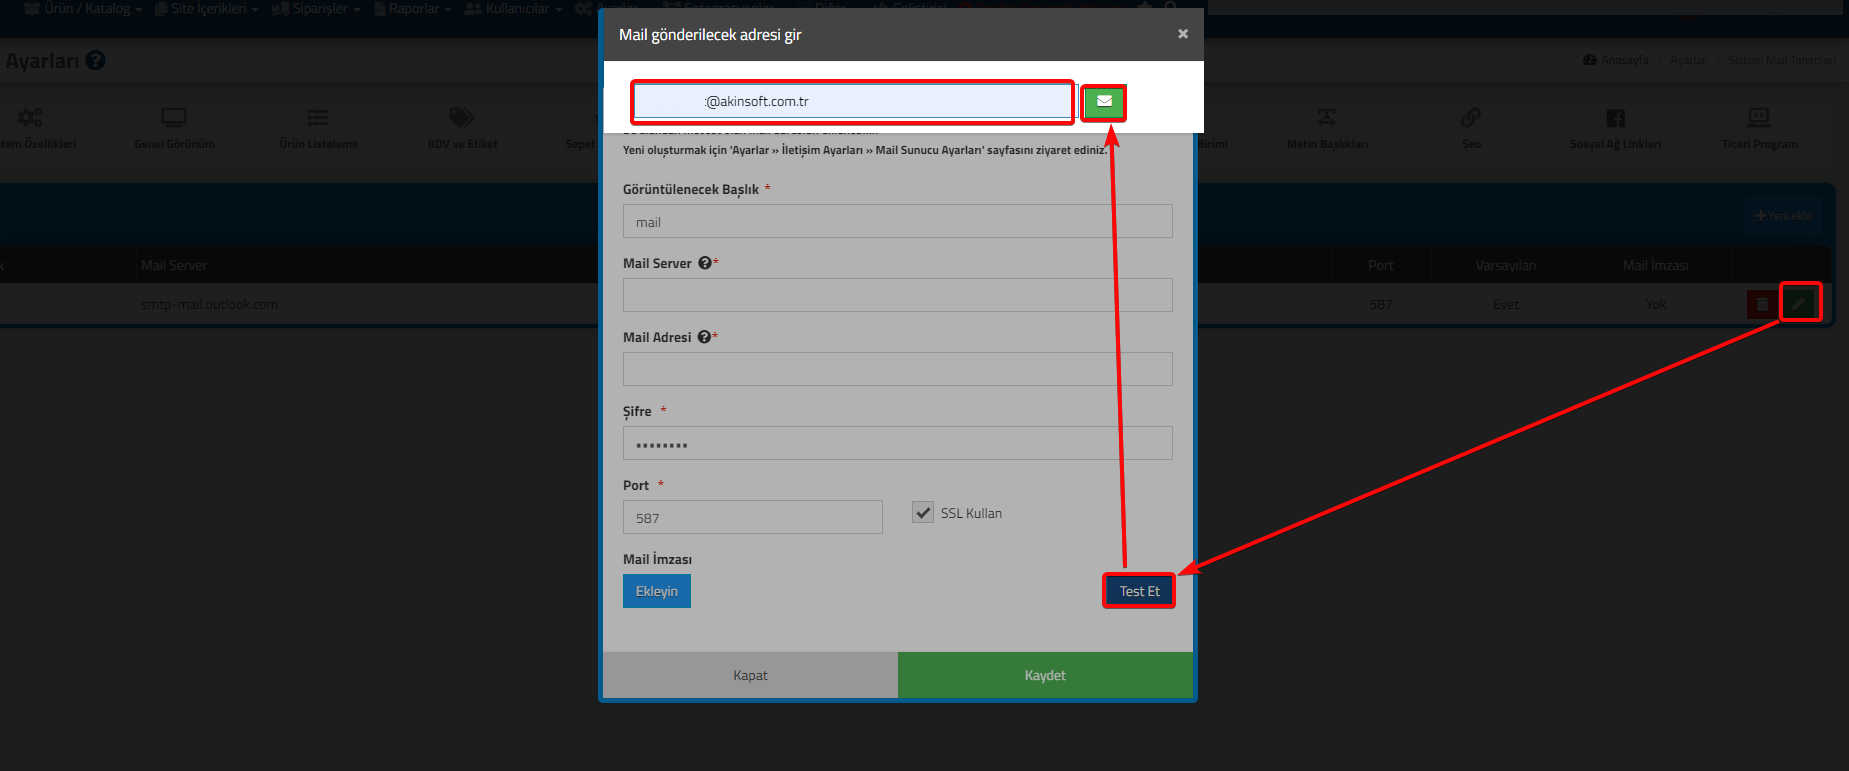Click the help icon next to Mail Adresi
Viewport: 1849px width, 771px height.
click(704, 337)
